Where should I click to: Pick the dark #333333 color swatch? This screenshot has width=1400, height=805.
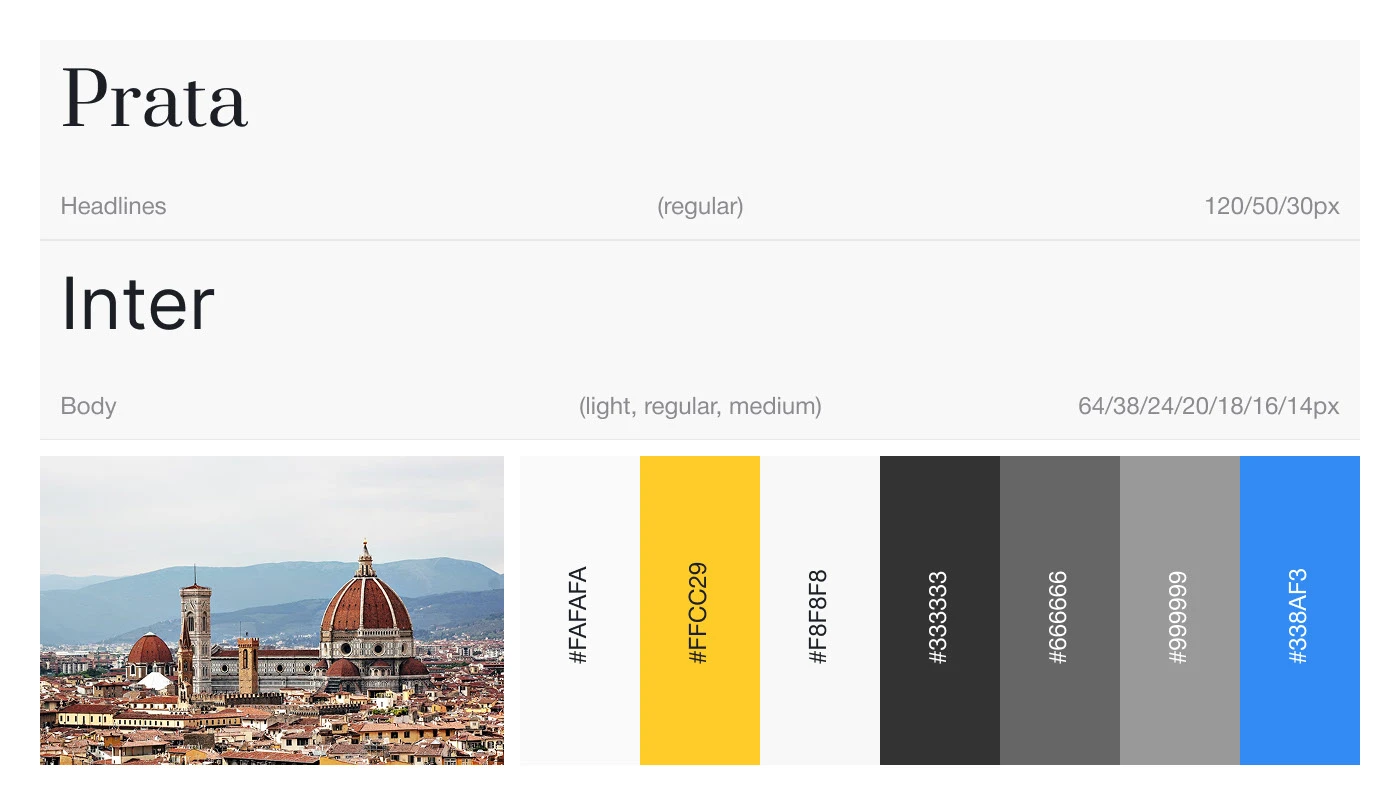[940, 610]
